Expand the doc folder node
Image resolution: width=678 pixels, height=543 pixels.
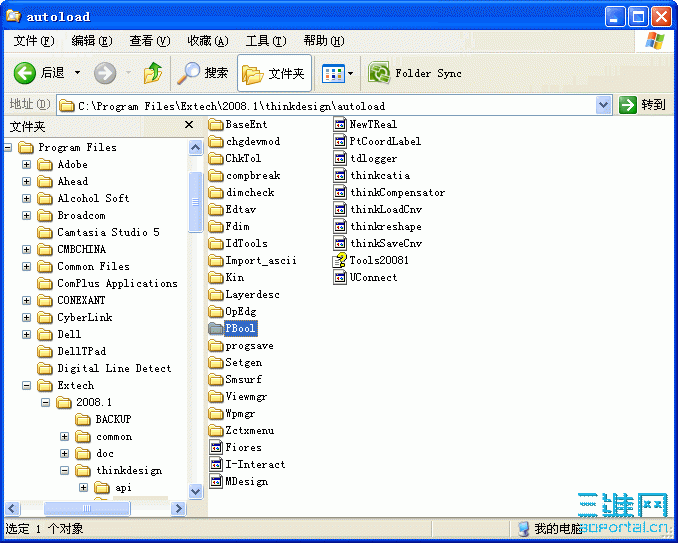64,454
